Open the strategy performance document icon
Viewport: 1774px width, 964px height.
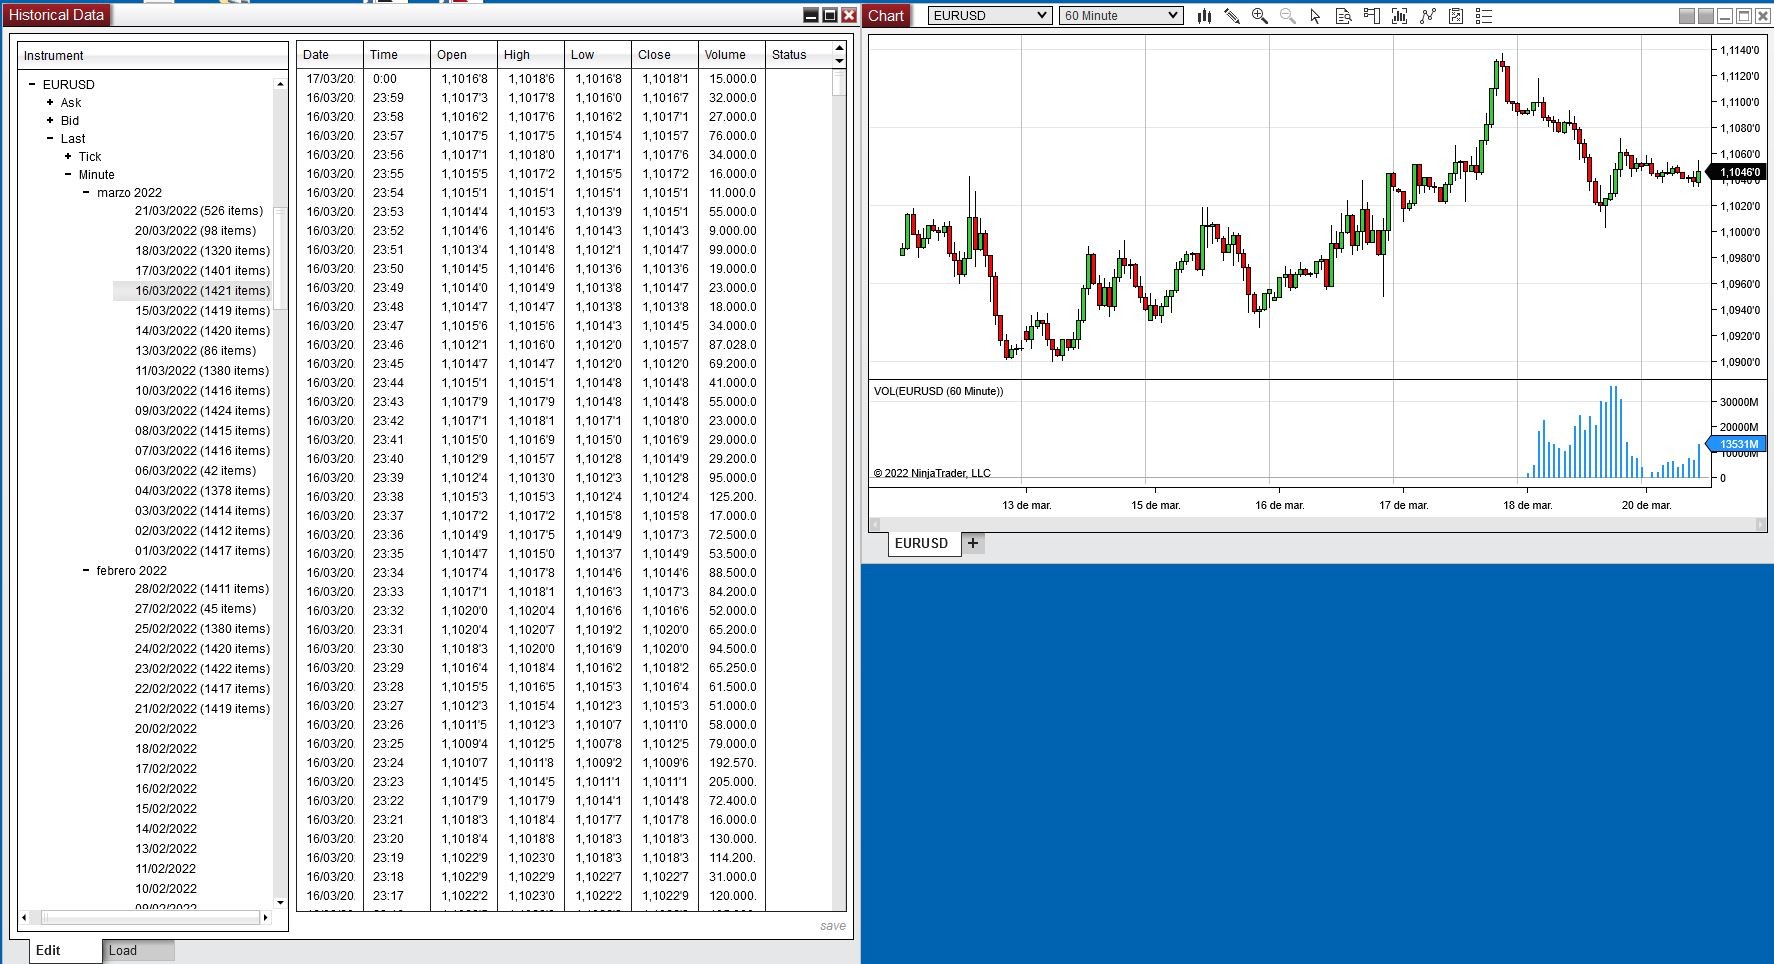1456,16
